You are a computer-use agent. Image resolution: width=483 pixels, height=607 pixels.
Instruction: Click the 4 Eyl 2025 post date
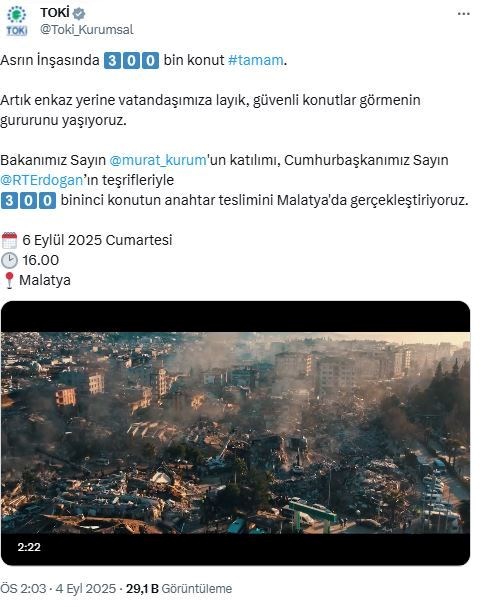[86, 589]
